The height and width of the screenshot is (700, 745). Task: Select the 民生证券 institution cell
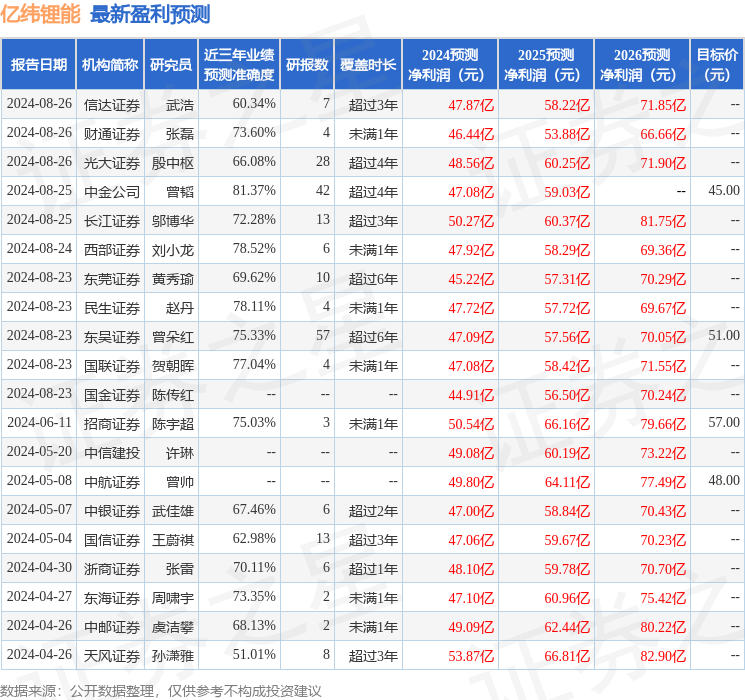pos(112,308)
